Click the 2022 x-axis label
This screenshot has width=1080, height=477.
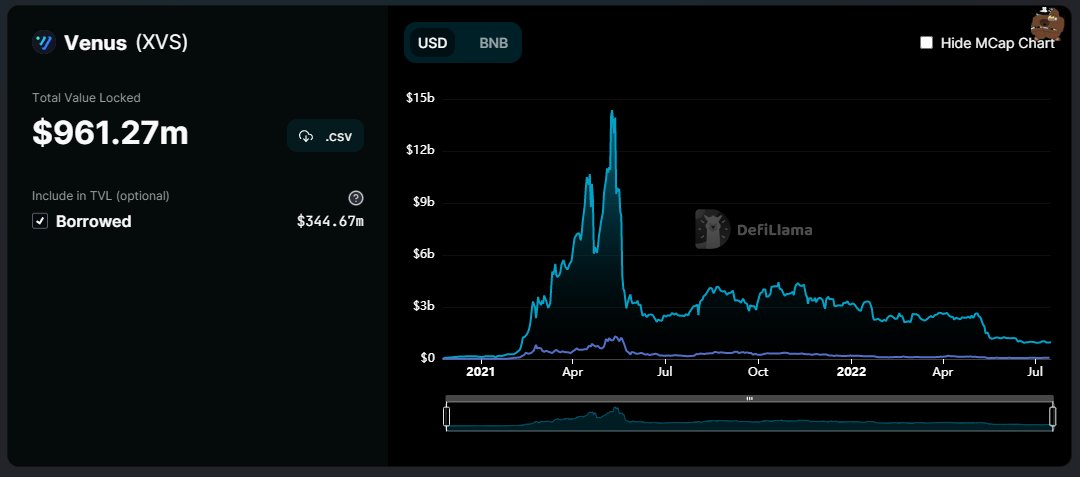point(851,372)
